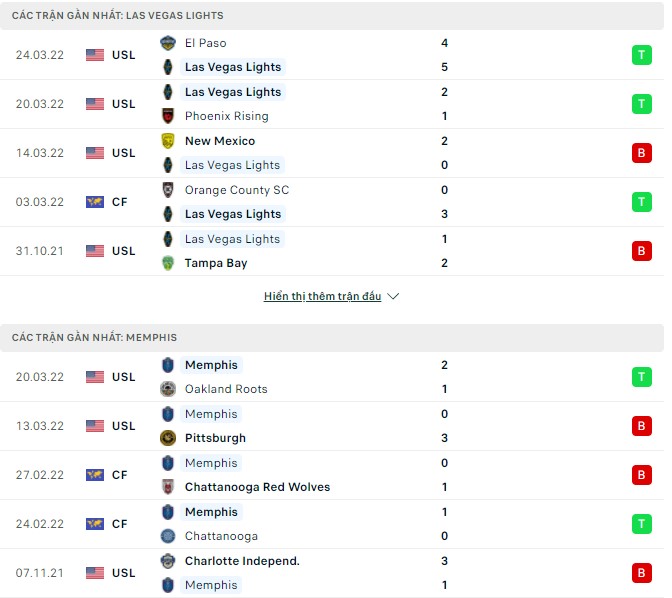Select the 'Các trận gần nhất: Memphis' header

[x=94, y=338]
